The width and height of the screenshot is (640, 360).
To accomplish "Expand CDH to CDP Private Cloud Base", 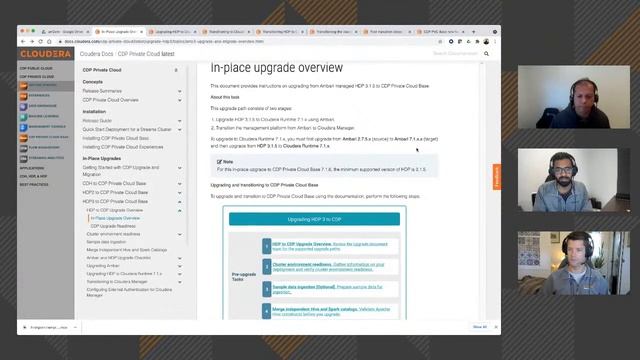I will click(180, 184).
